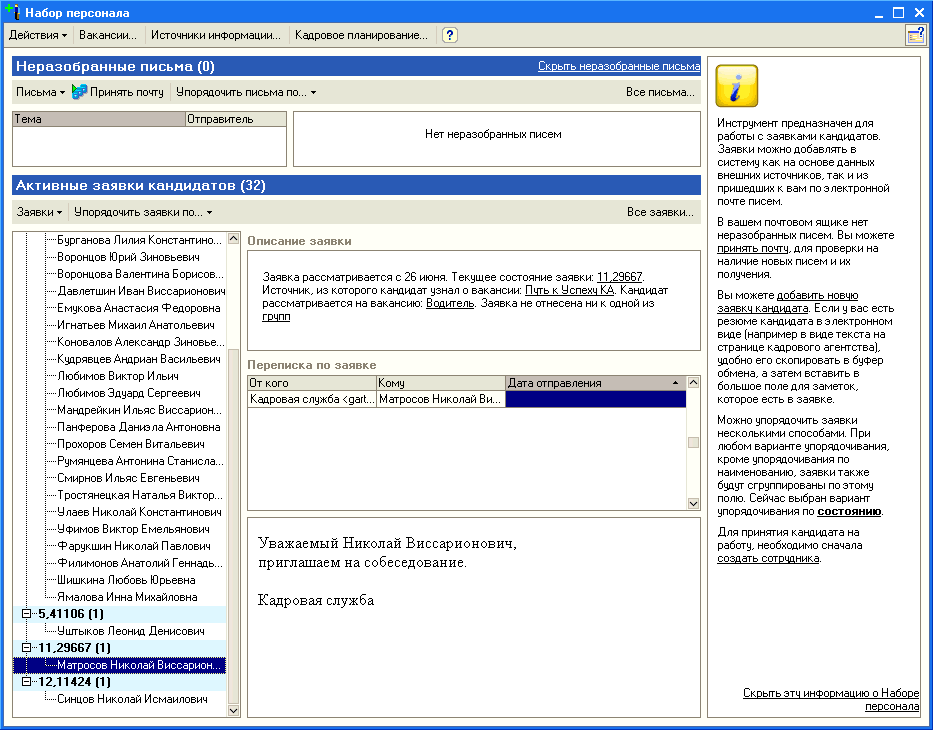Click Скрыть неразобранные письма link

click(619, 66)
